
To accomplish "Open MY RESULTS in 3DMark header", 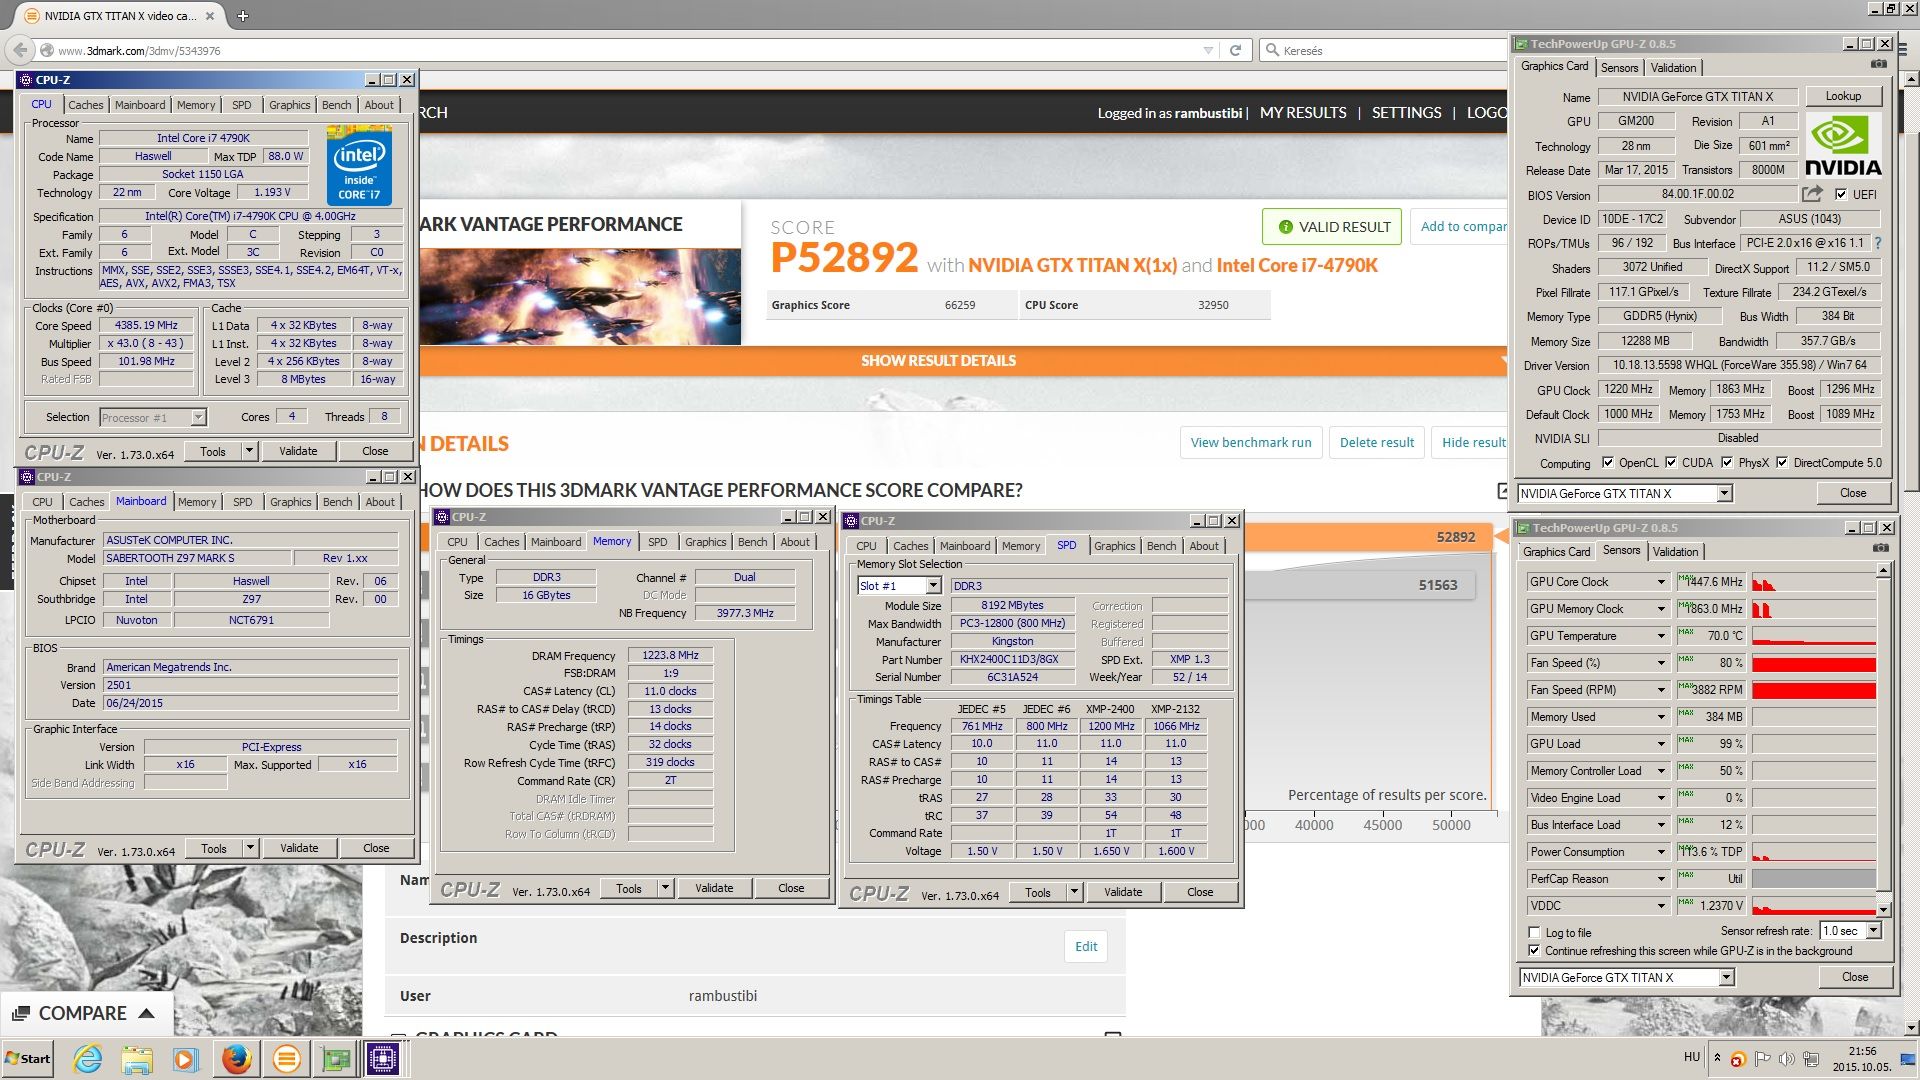I will pos(1303,113).
